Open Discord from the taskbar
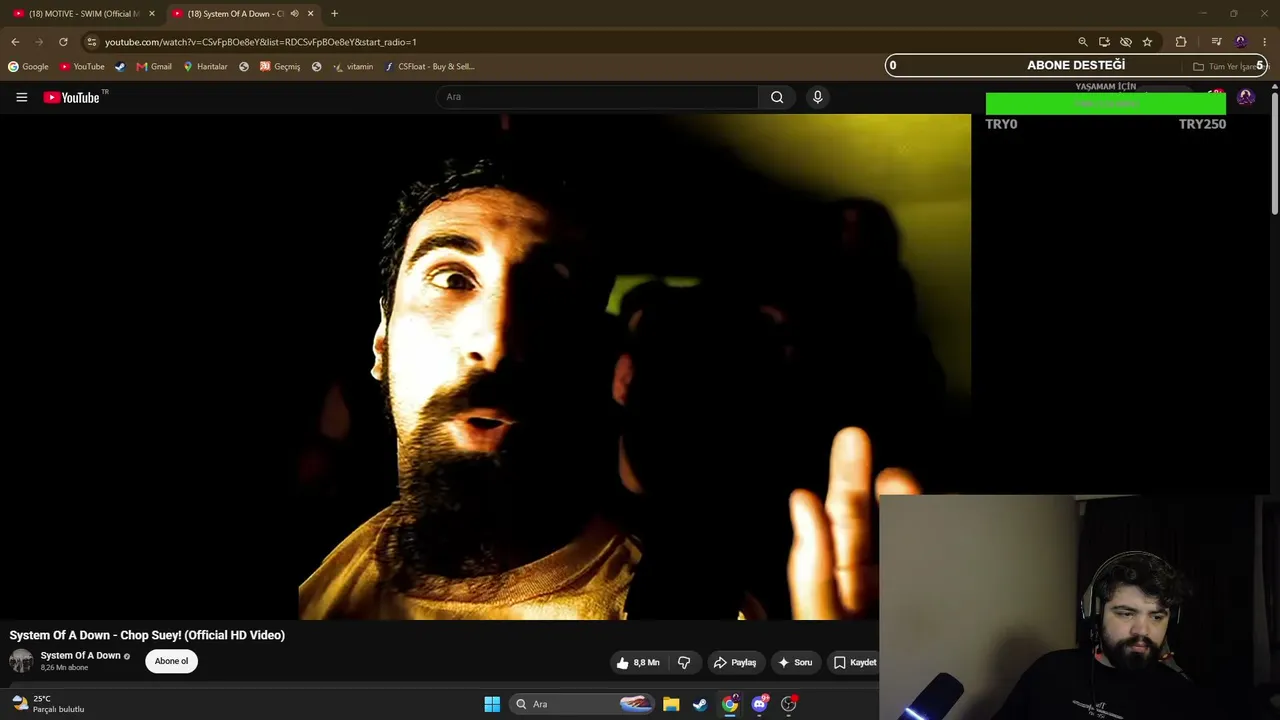 pyautogui.click(x=760, y=704)
